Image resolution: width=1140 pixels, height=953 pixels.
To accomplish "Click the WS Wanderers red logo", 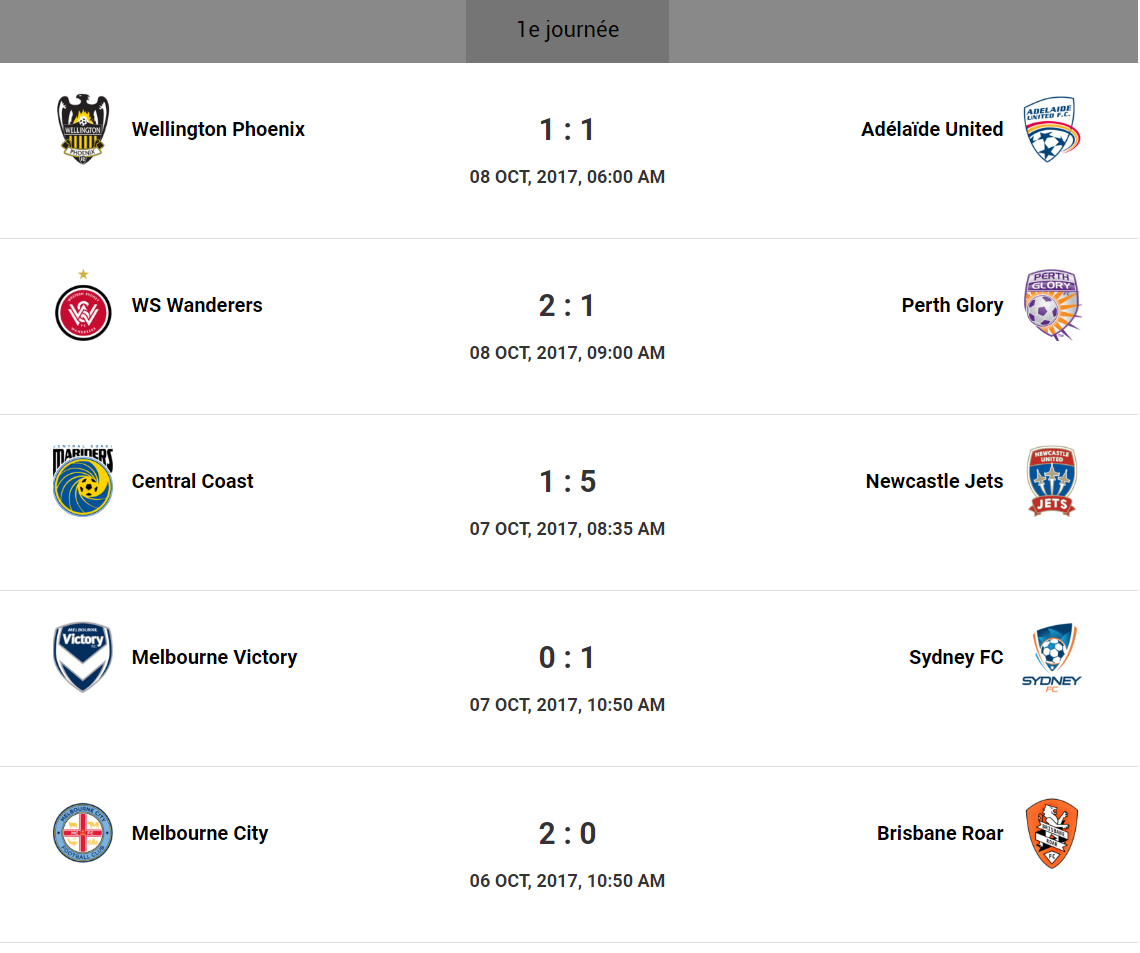I will coord(83,311).
